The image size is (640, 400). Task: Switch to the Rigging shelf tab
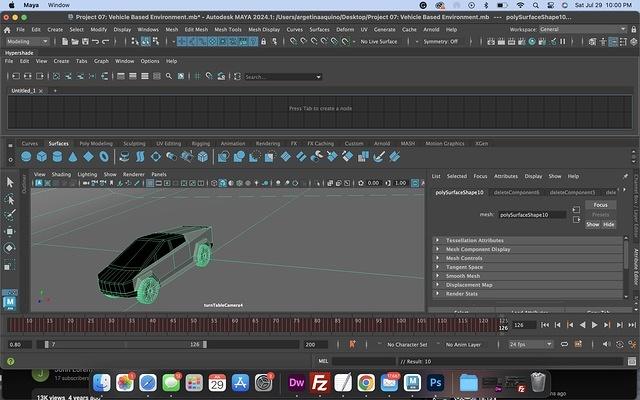(x=200, y=143)
